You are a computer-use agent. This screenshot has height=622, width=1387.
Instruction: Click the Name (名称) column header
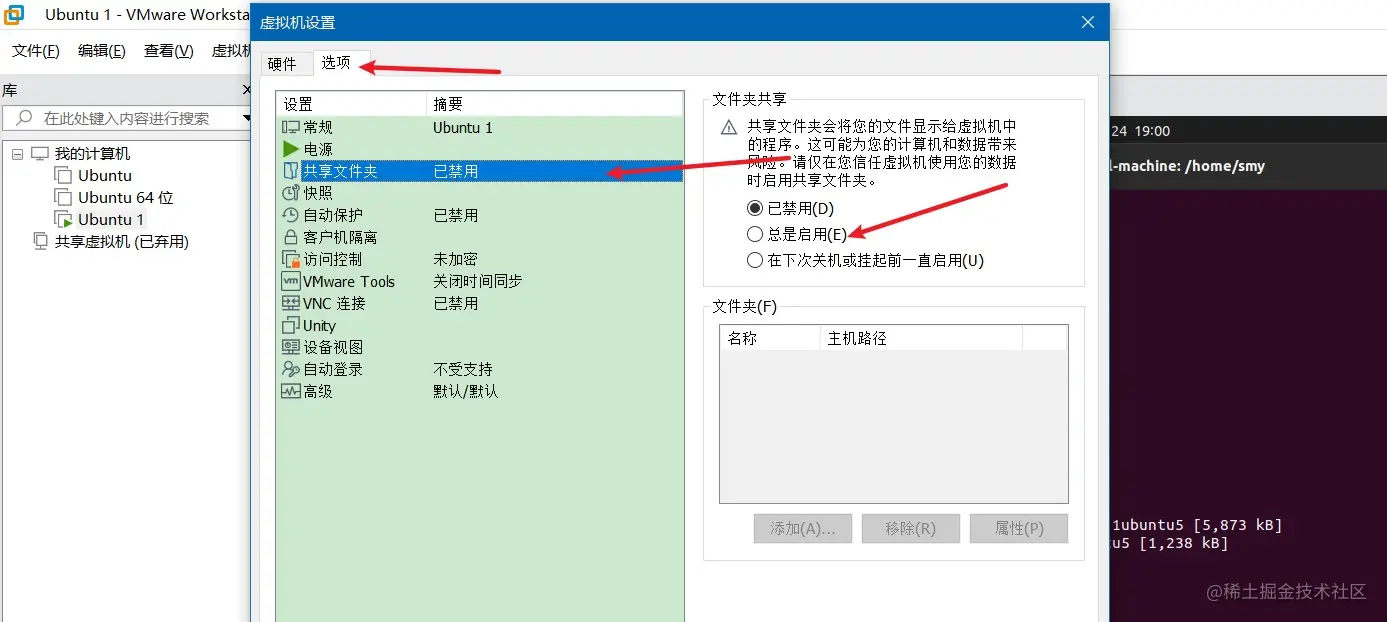pyautogui.click(x=770, y=338)
